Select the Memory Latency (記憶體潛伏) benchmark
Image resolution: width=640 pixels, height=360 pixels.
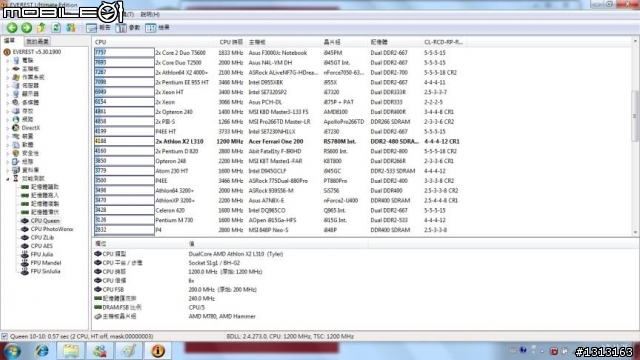tap(45, 212)
